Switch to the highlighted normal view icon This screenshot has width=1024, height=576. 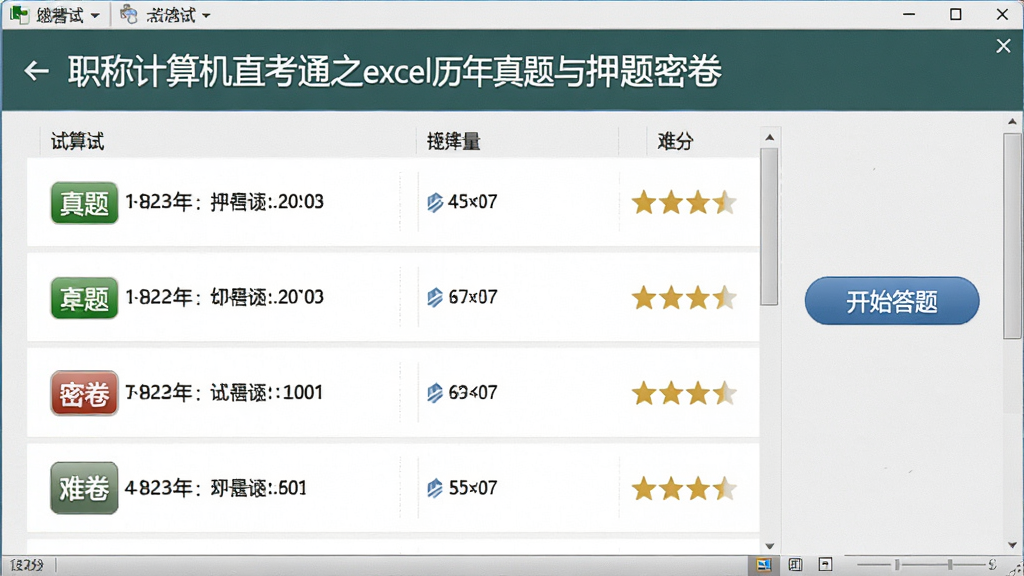pyautogui.click(x=763, y=564)
